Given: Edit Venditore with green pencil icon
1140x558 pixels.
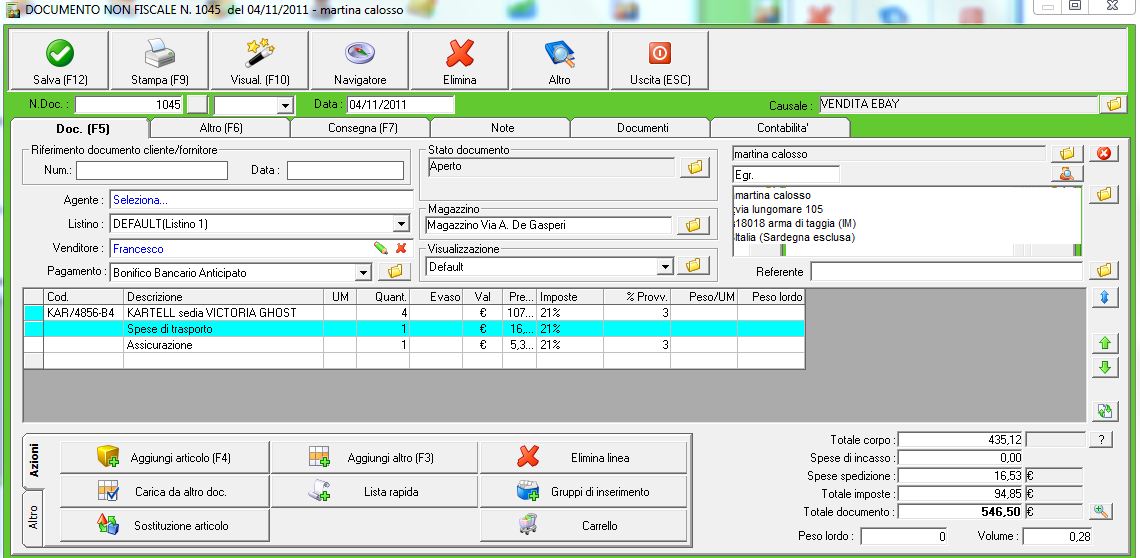Looking at the screenshot, I should click(381, 248).
